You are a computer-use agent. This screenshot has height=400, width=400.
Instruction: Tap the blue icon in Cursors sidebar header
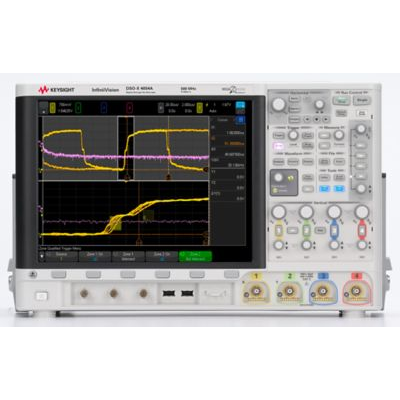(241, 120)
